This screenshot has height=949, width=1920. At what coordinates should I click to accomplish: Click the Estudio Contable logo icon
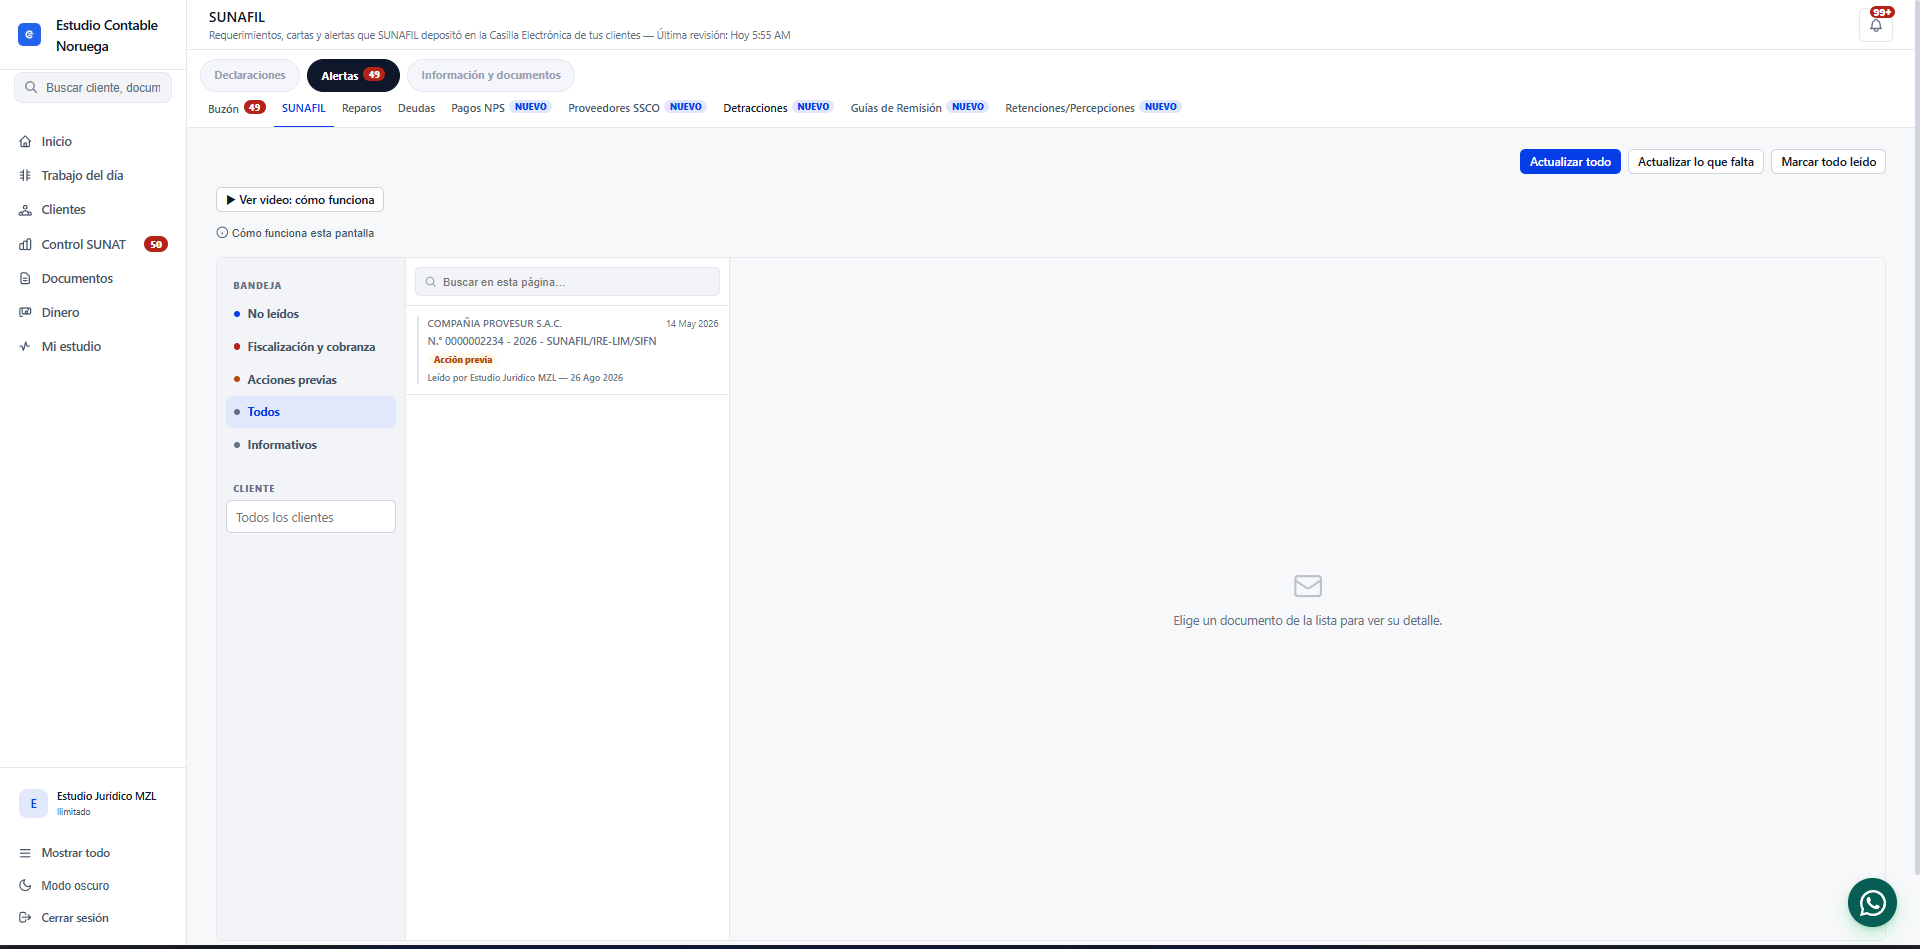click(x=30, y=35)
